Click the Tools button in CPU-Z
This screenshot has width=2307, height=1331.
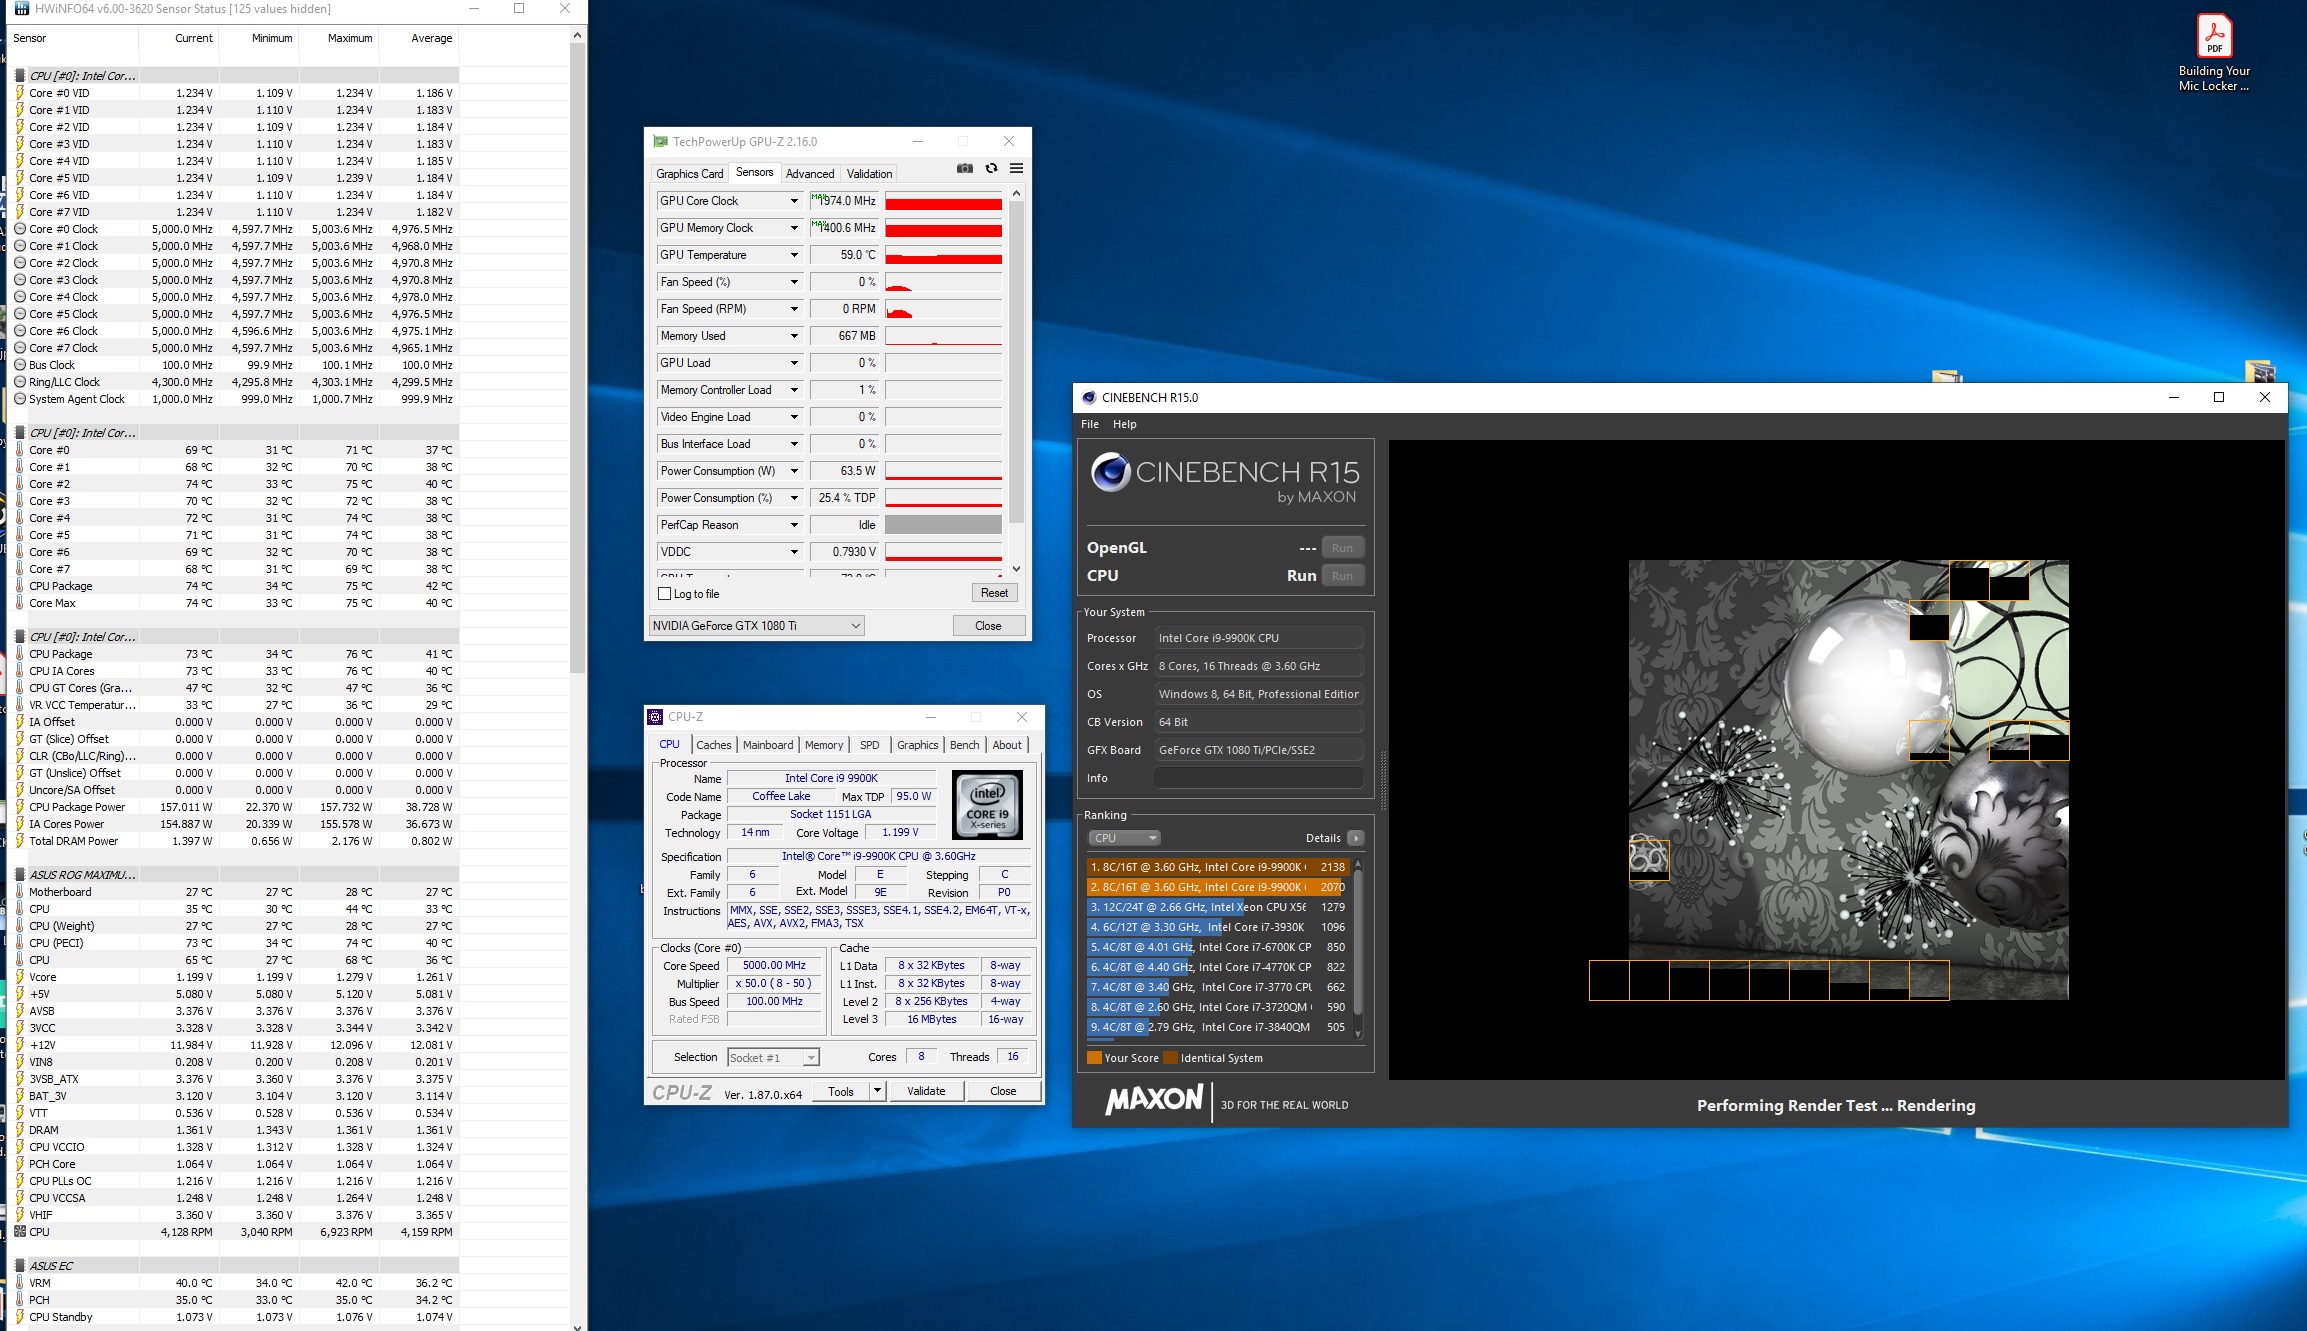(841, 1091)
